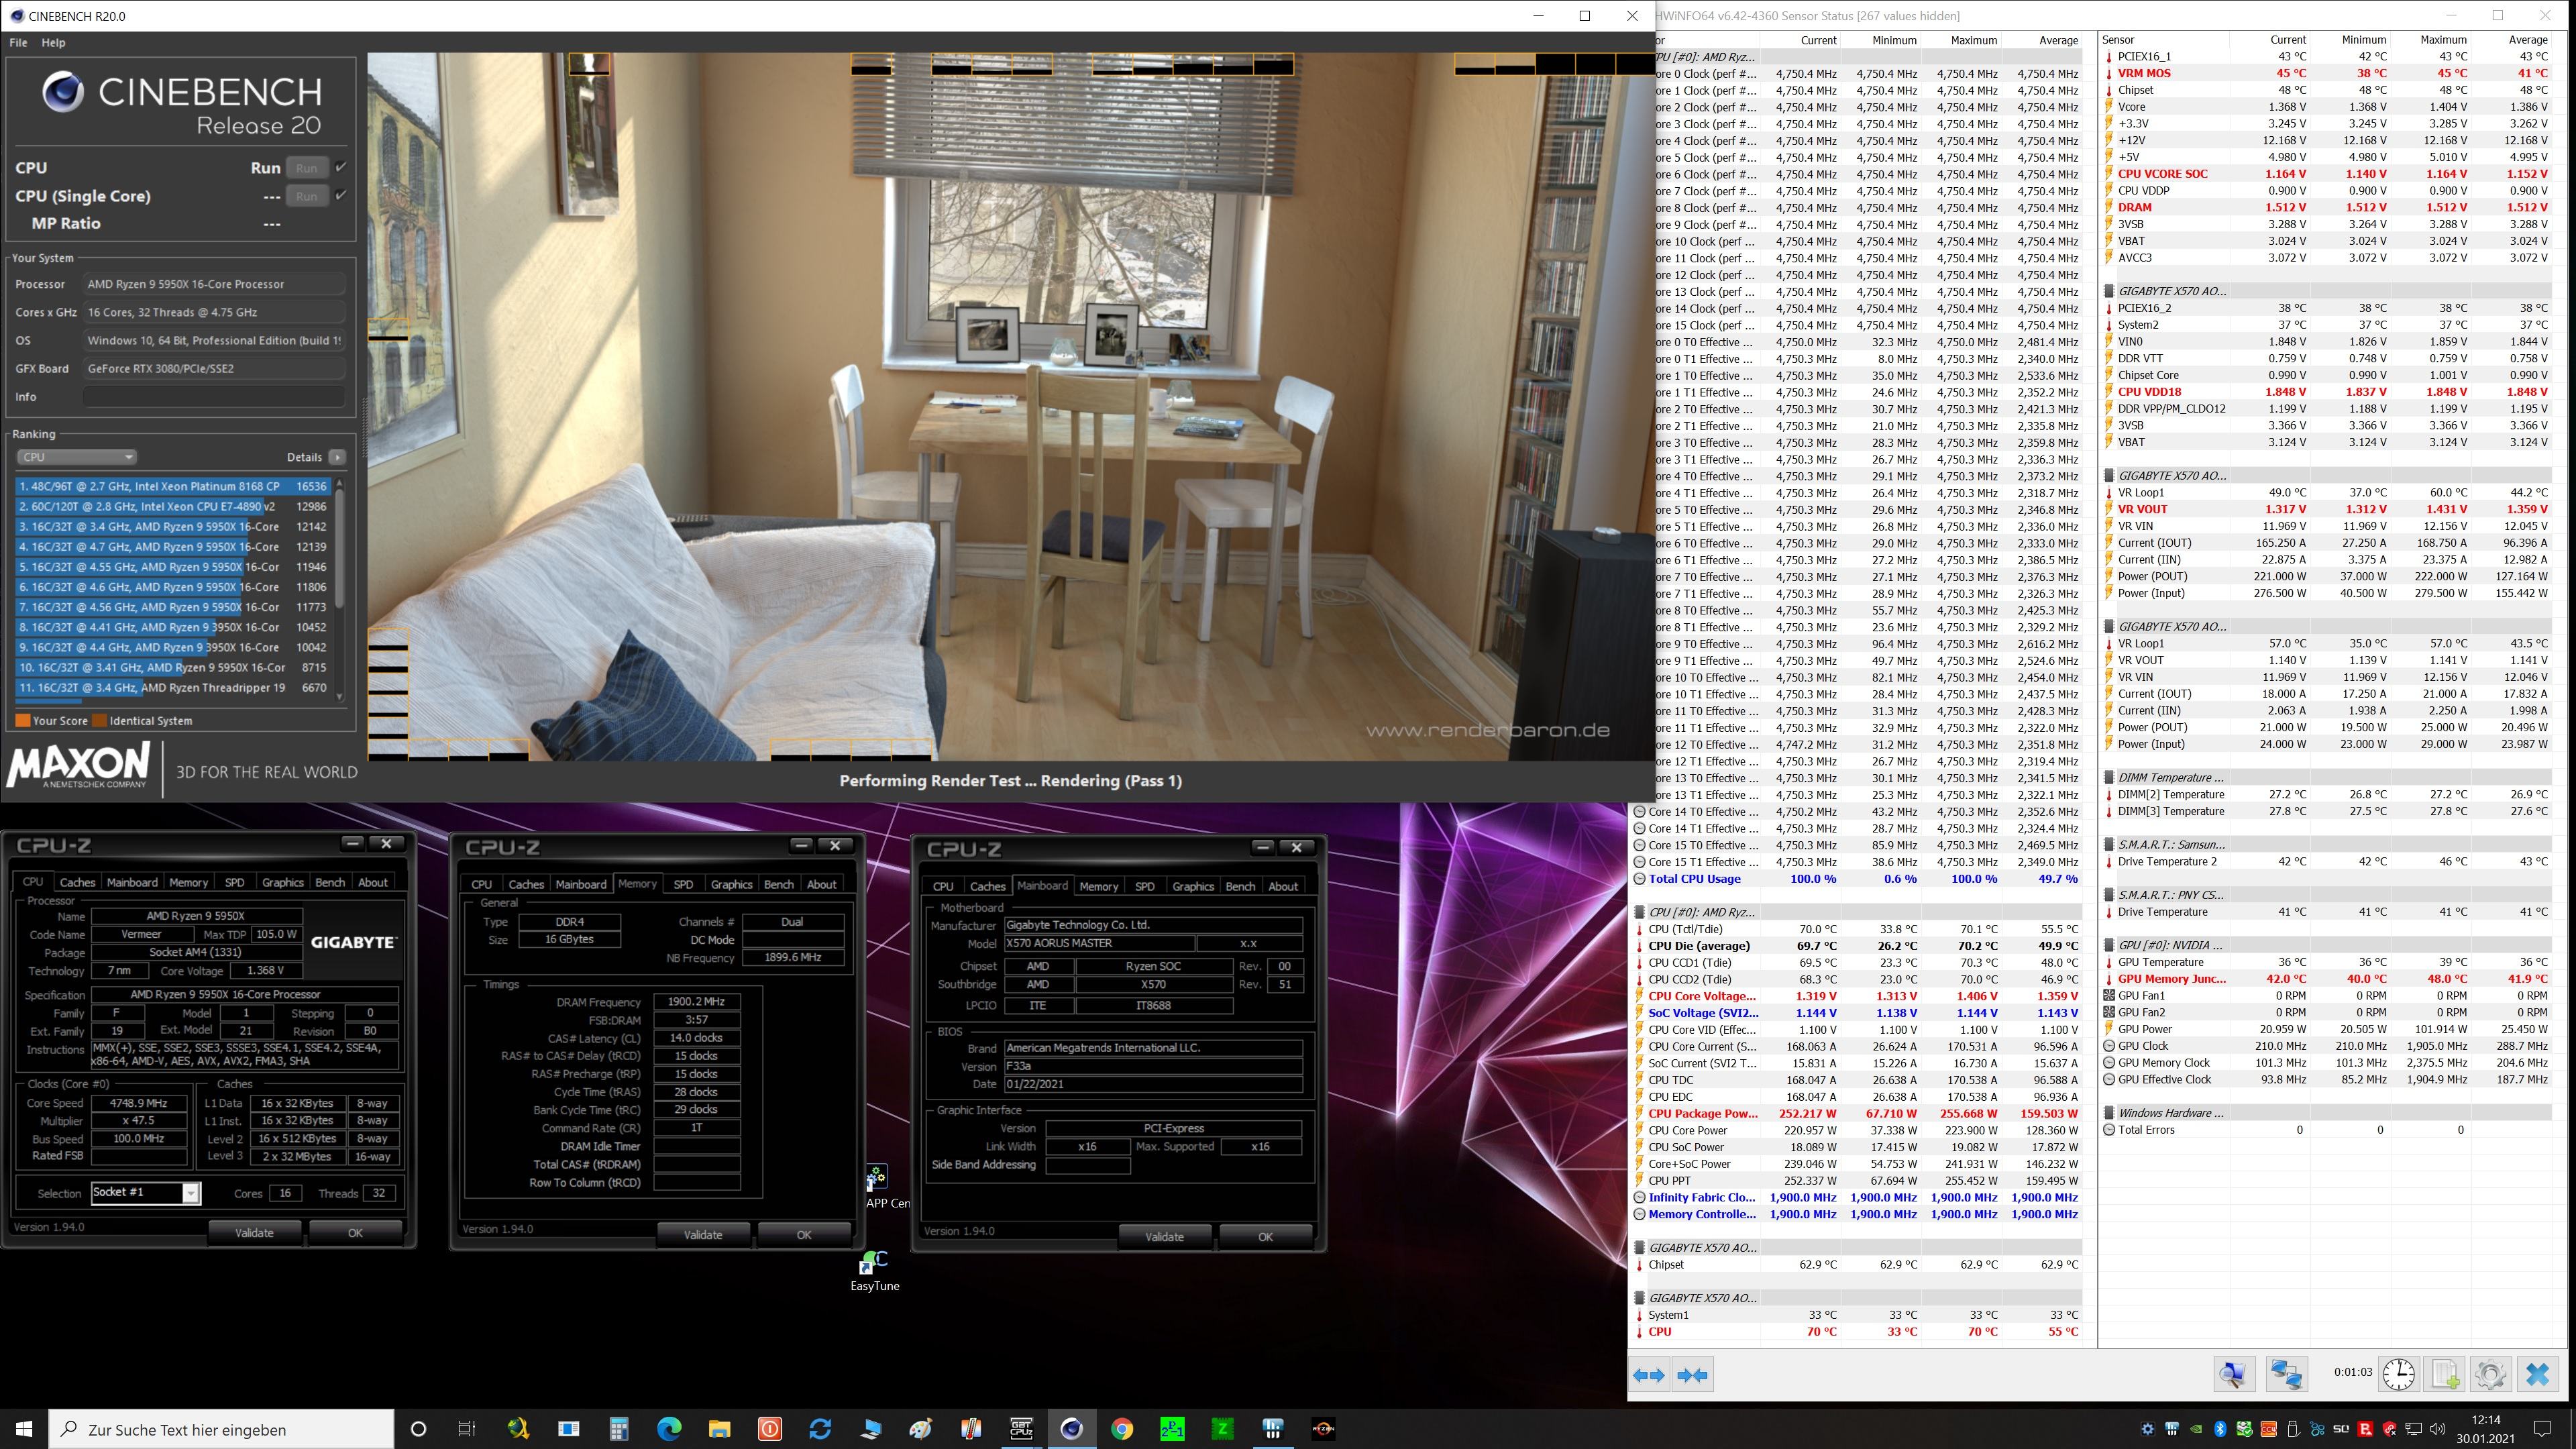
Task: Reset HWiNFO timer with clock icon
Action: coord(2398,1374)
